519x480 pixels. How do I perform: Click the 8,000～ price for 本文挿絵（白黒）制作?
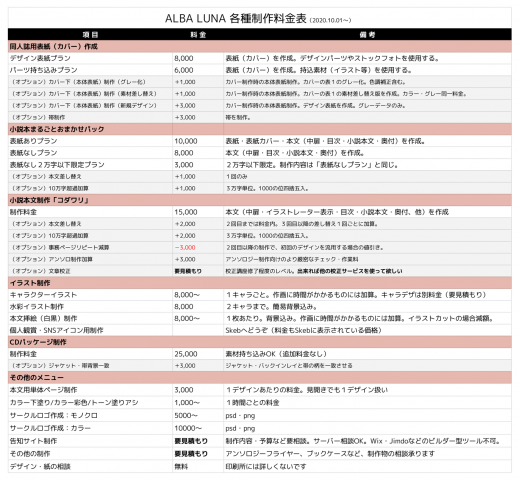187,319
